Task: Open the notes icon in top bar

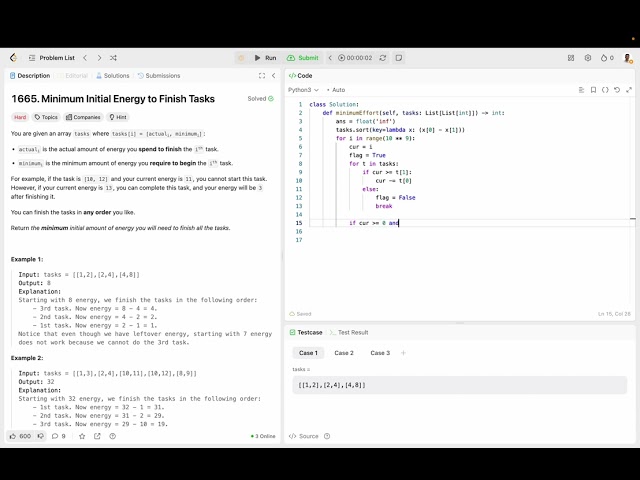Action: pyautogui.click(x=399, y=58)
